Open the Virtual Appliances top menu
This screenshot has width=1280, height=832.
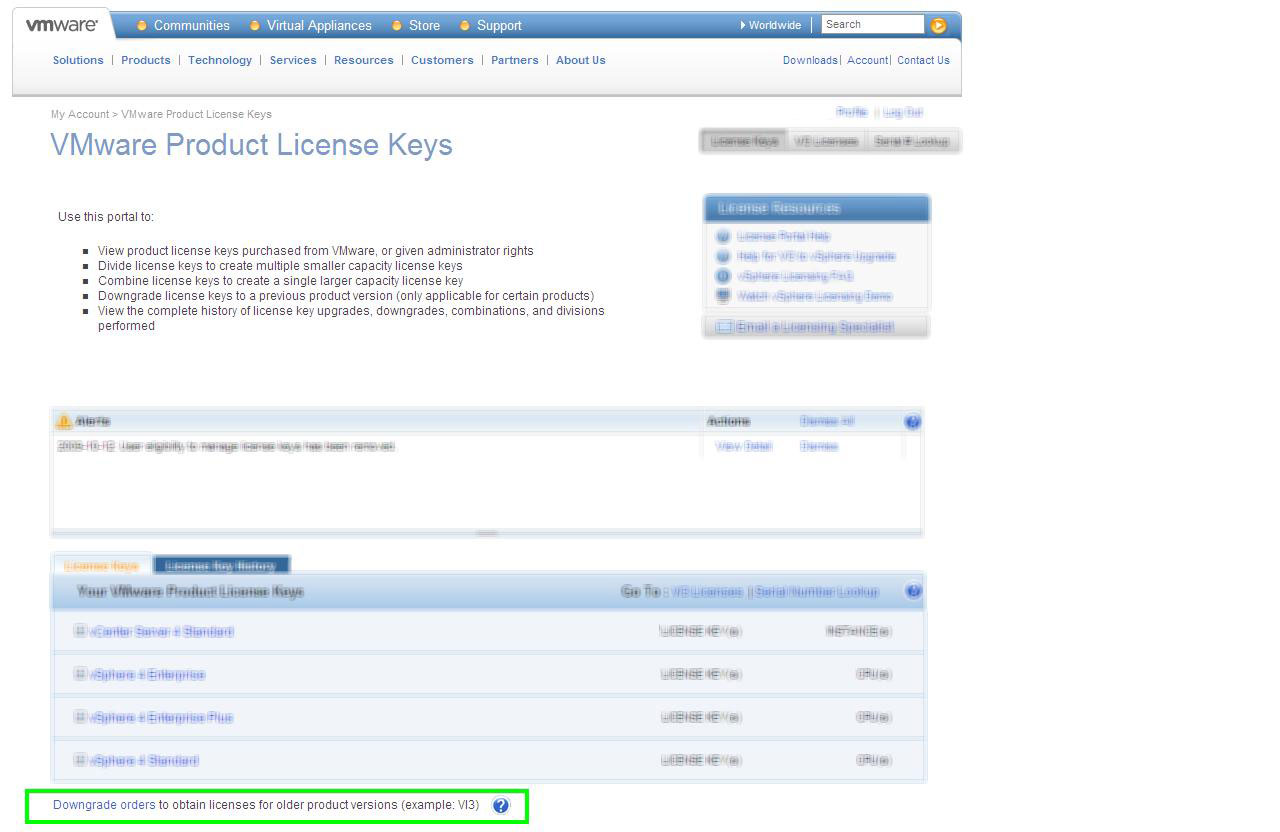click(319, 25)
